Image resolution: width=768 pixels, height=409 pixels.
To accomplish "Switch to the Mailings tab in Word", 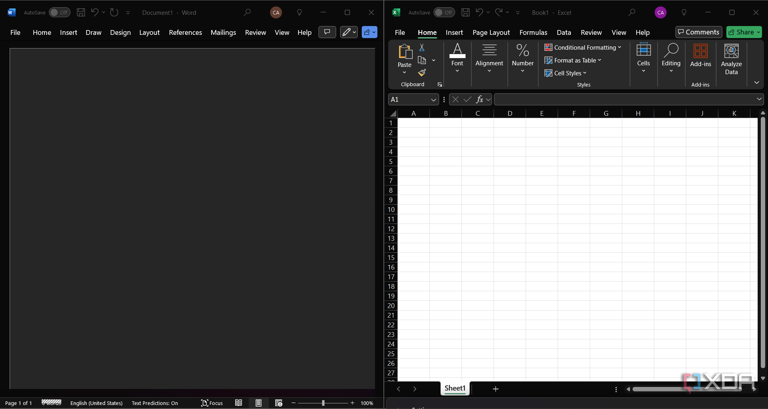I will (x=223, y=32).
